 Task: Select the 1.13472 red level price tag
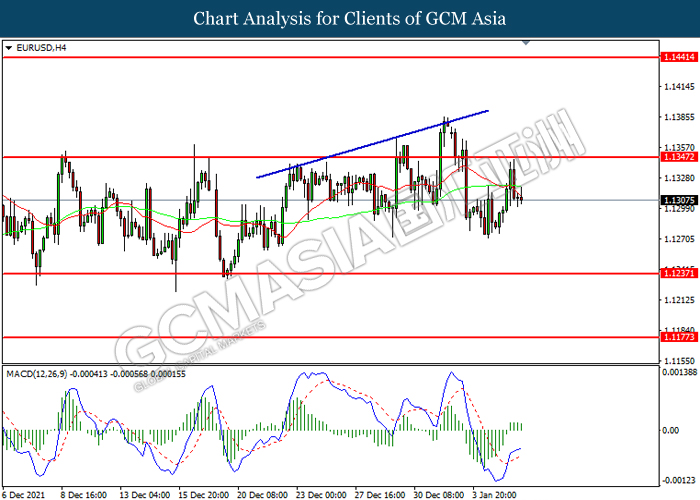pos(679,157)
